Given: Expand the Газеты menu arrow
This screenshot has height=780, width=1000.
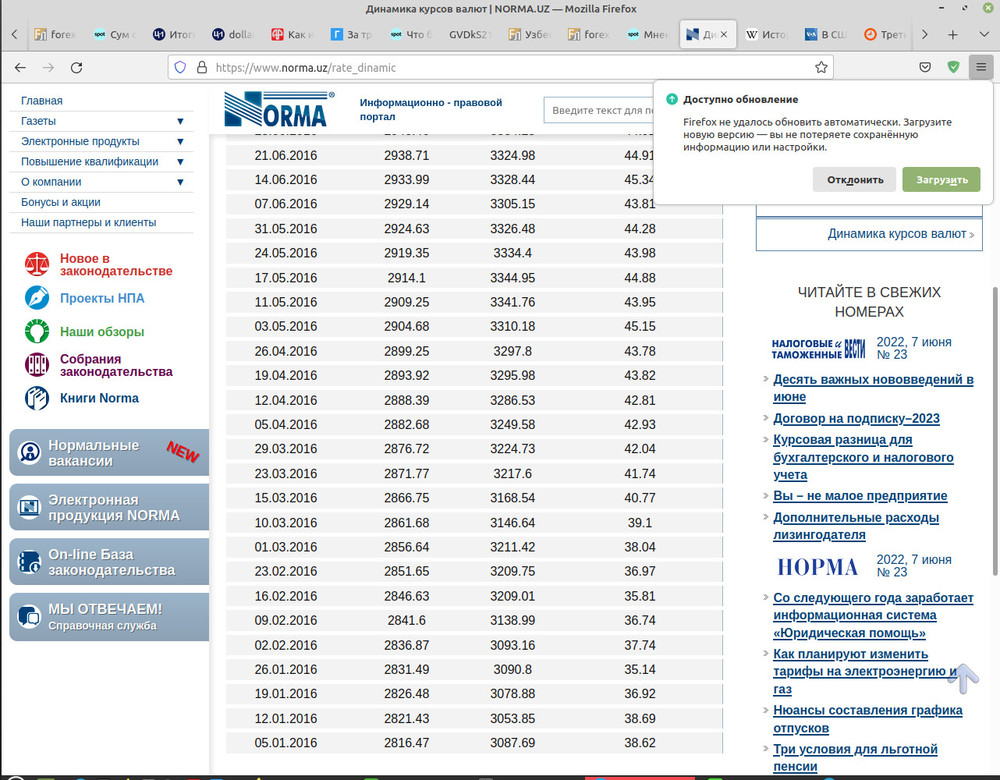Looking at the screenshot, I should pos(180,121).
